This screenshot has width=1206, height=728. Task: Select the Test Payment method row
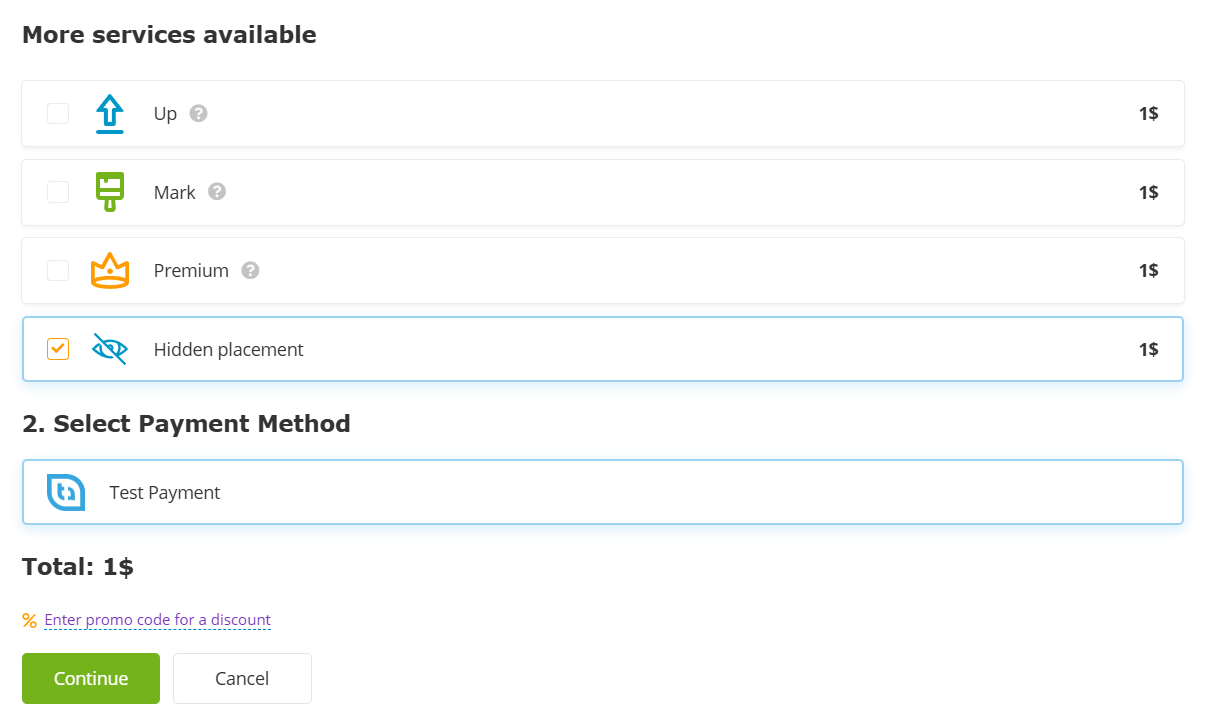pyautogui.click(x=602, y=492)
